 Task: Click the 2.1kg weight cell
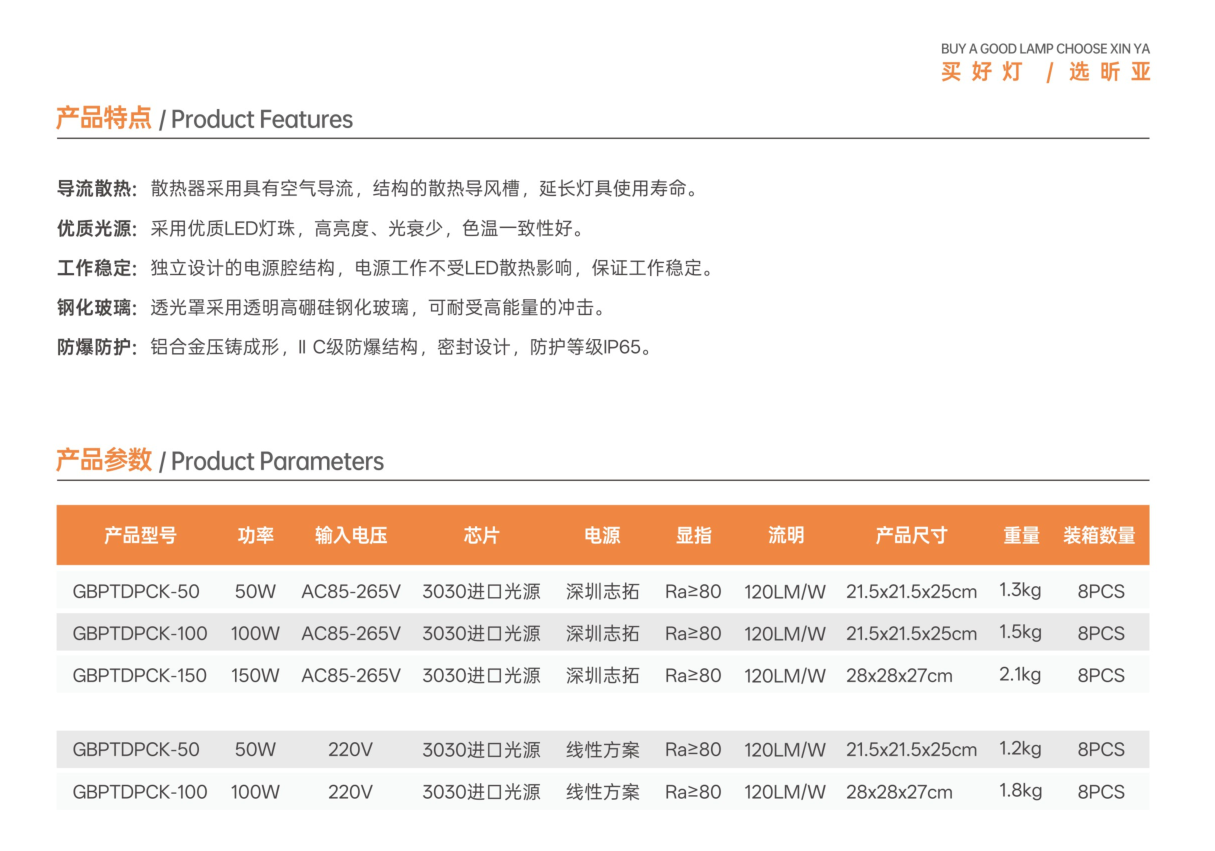click(x=1020, y=675)
